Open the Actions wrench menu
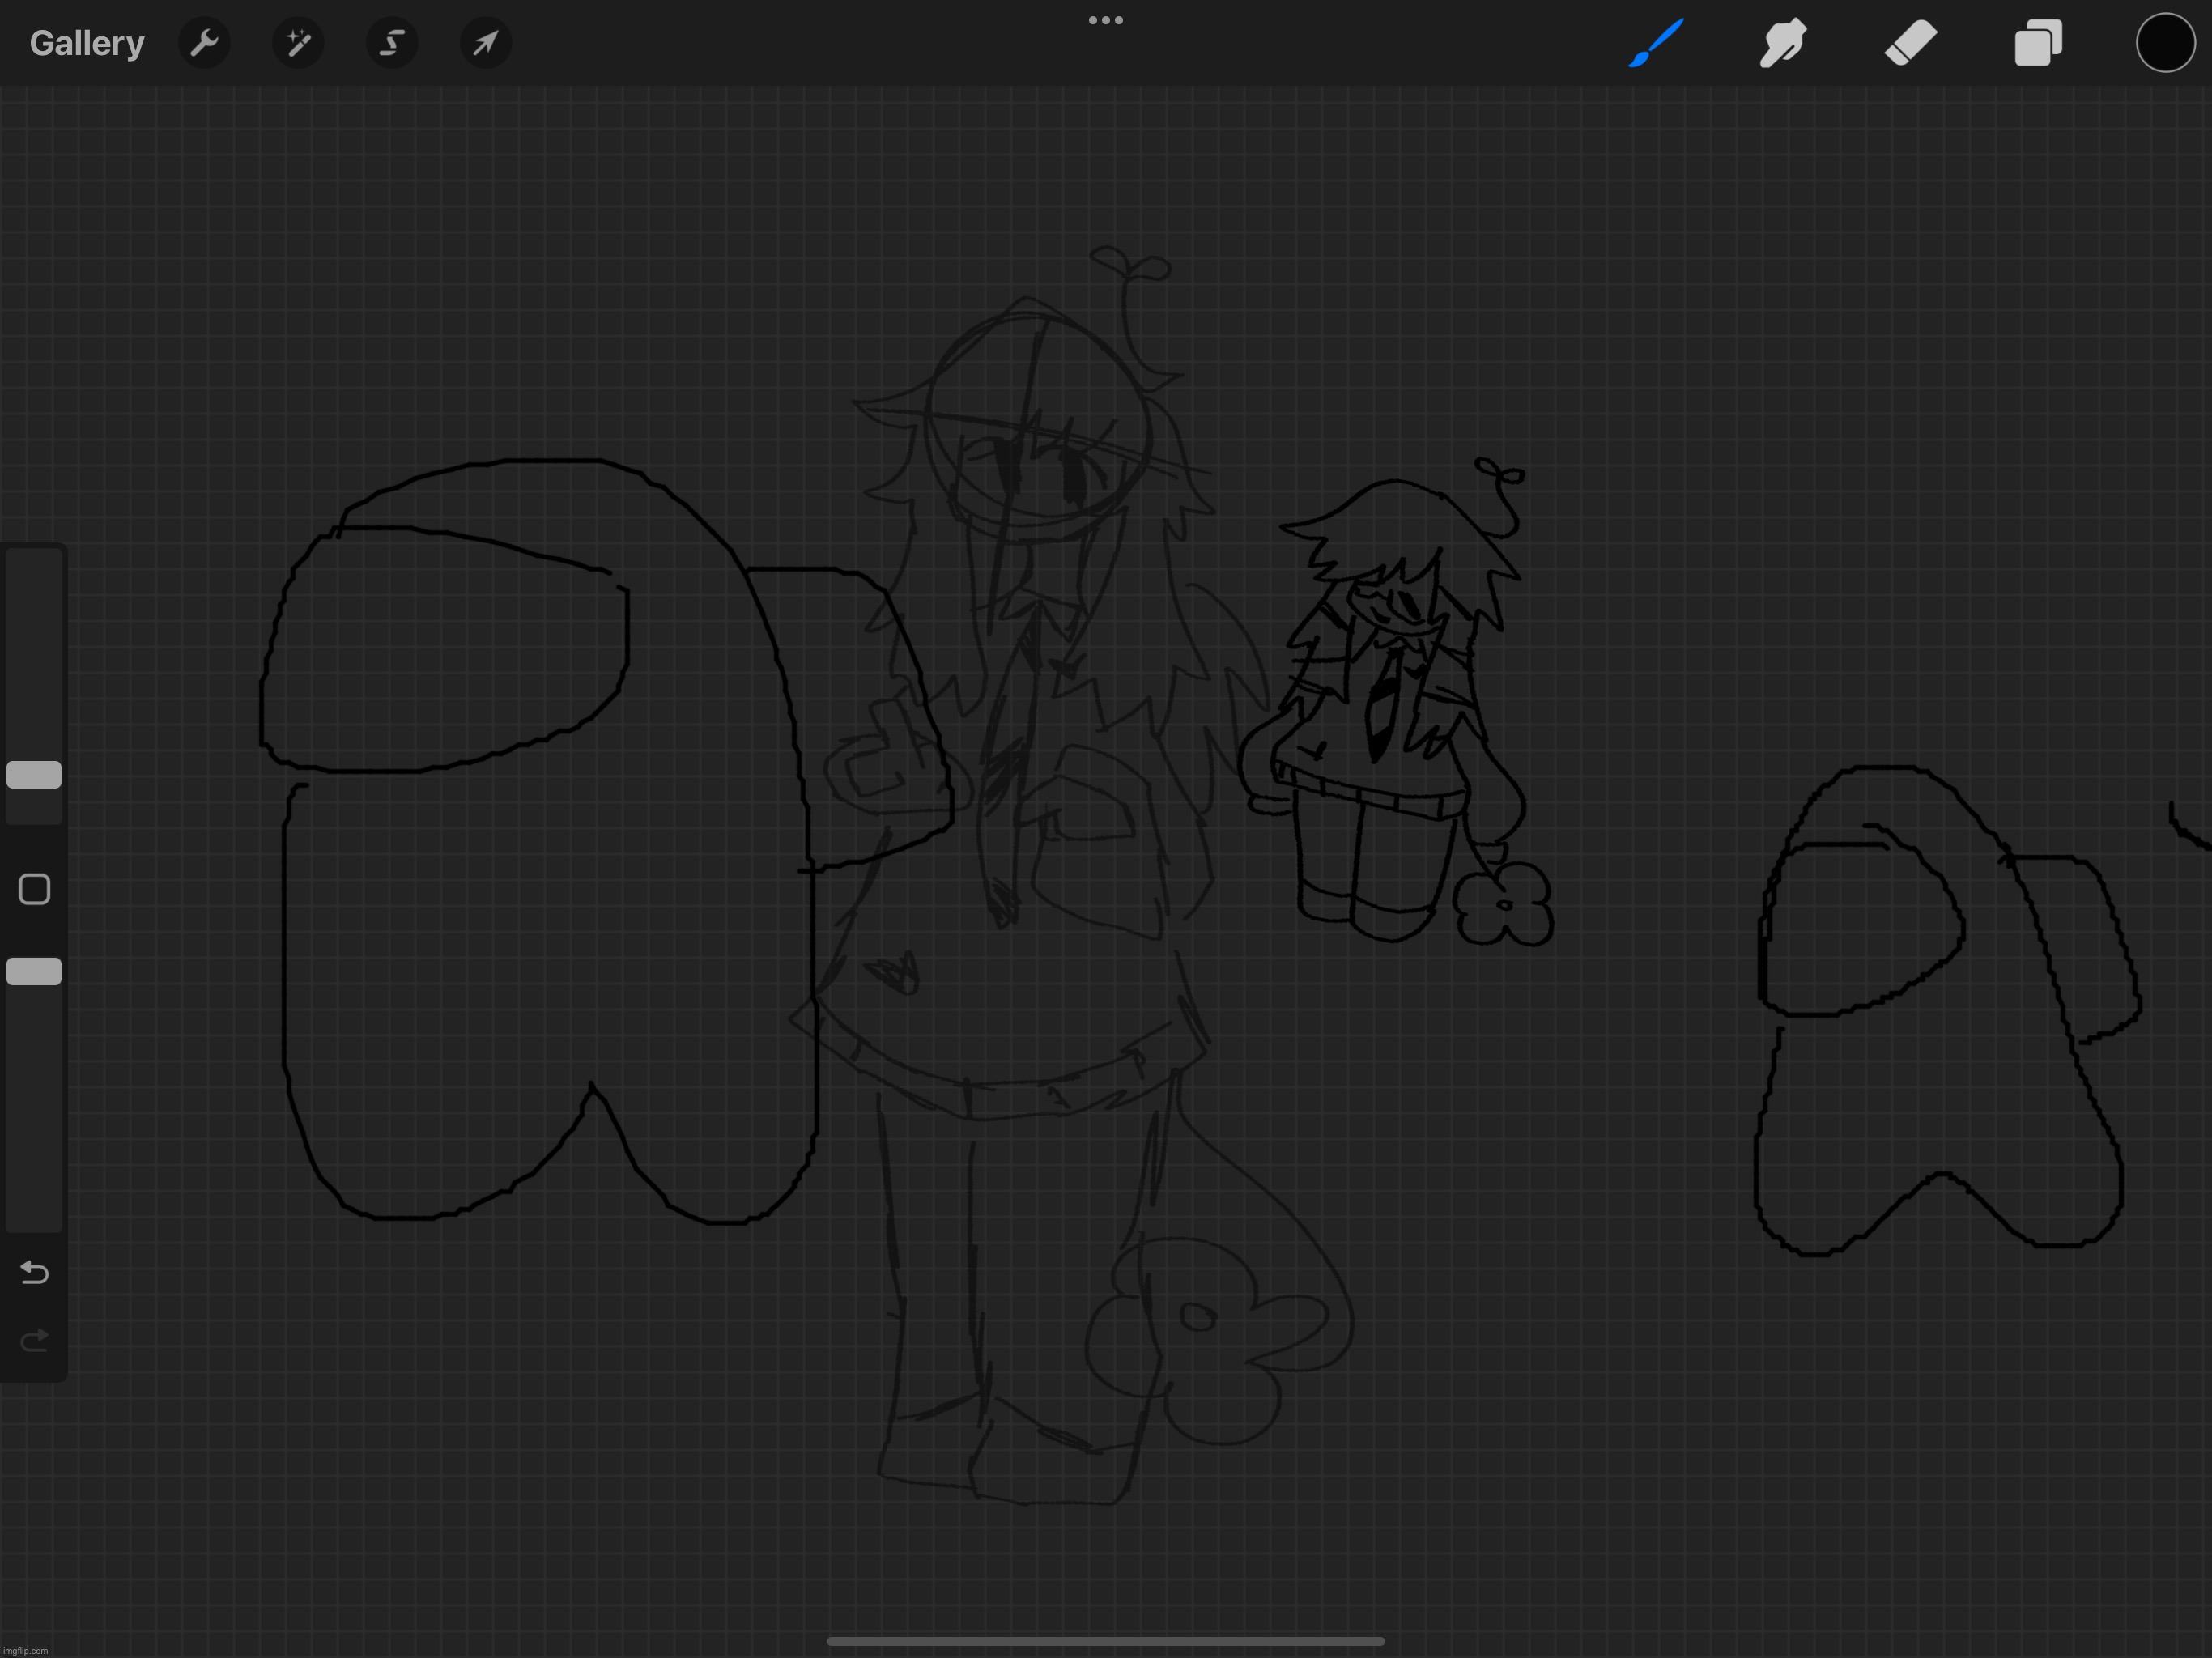The height and width of the screenshot is (1658, 2212). [204, 43]
